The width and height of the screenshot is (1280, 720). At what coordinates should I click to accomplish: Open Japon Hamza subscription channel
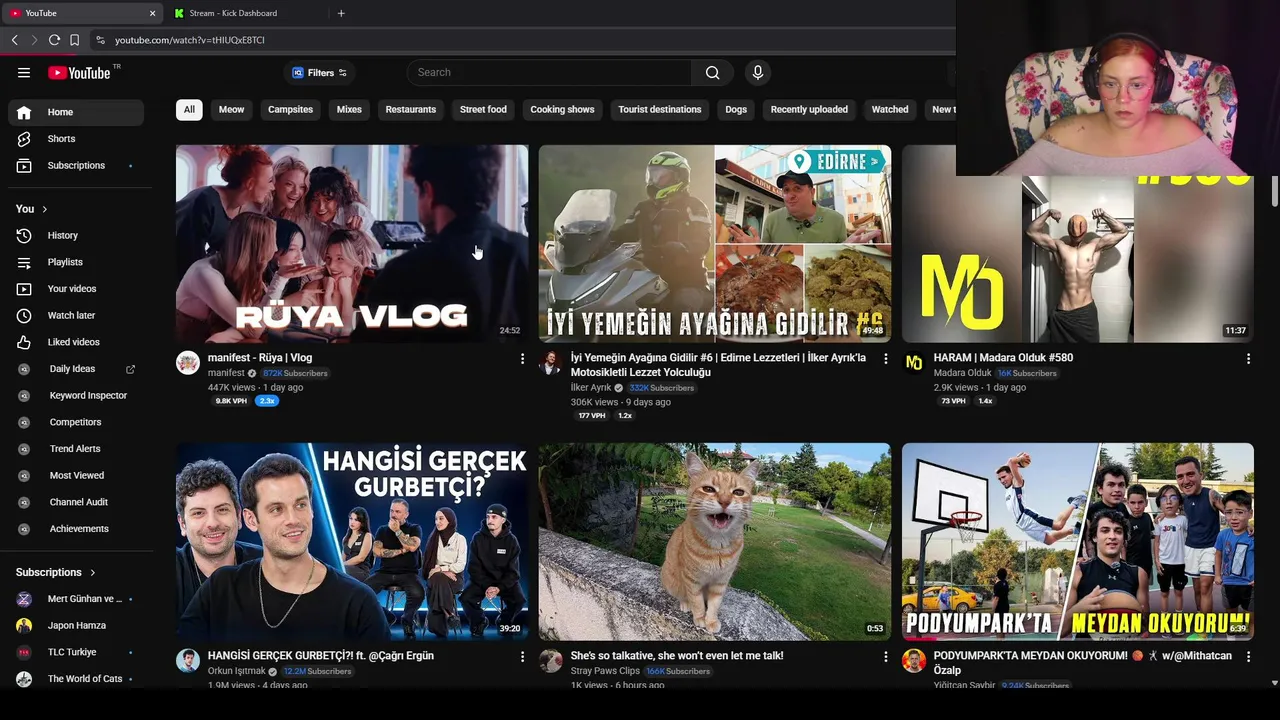(x=76, y=625)
